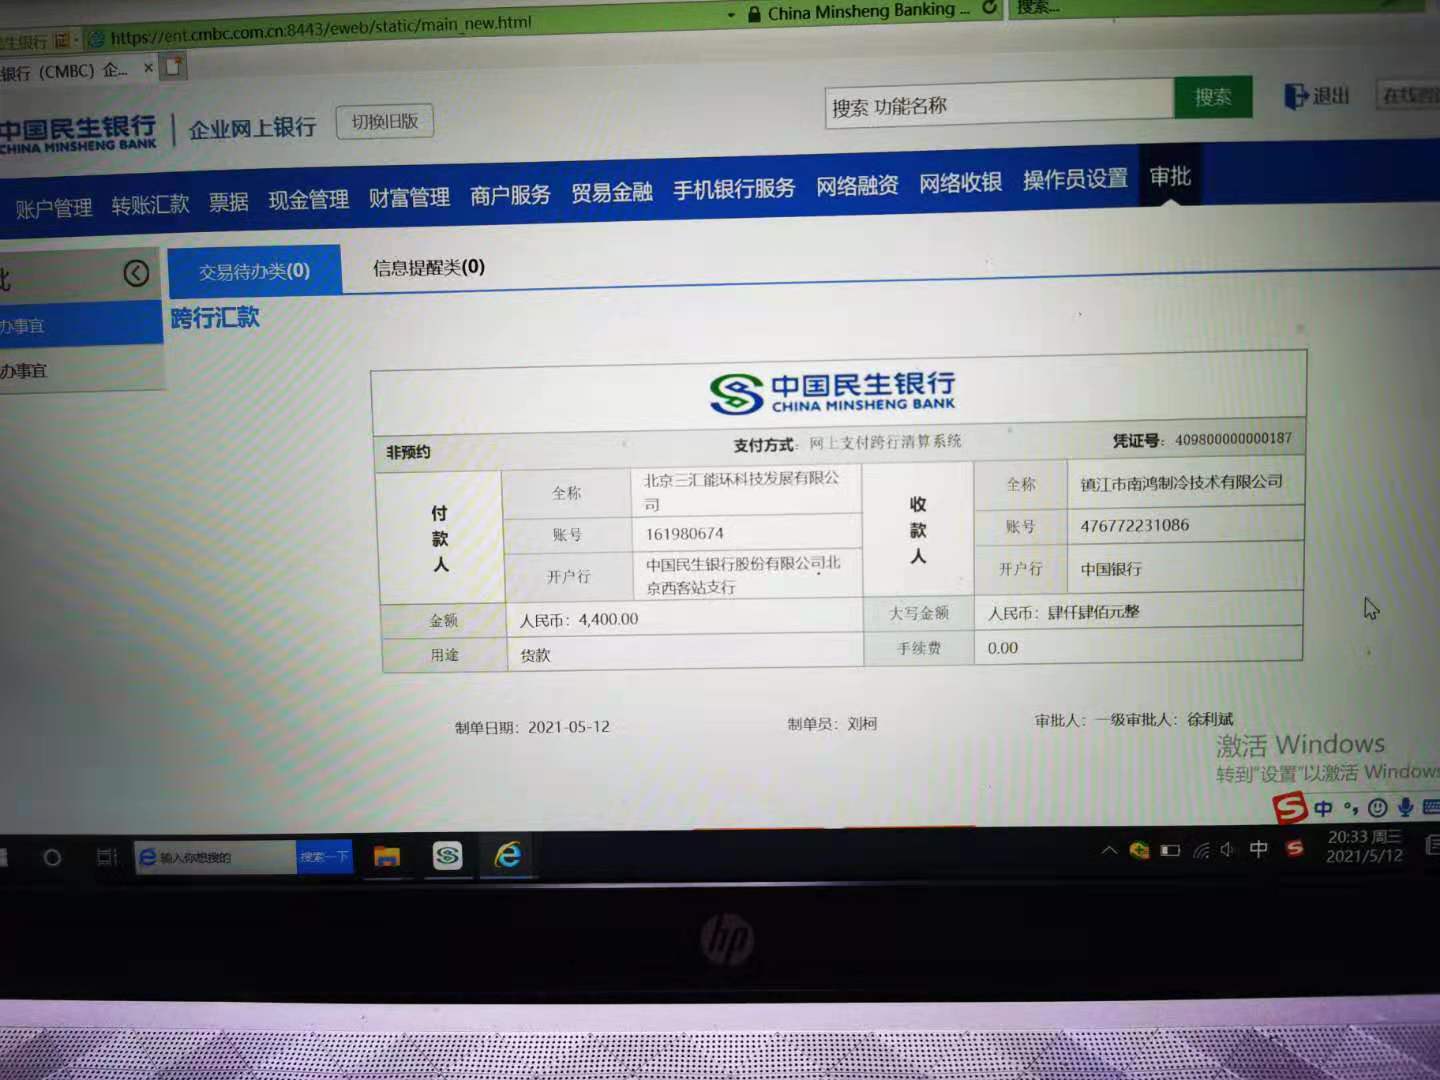Click the green 搜索 button
The image size is (1440, 1080).
1213,97
